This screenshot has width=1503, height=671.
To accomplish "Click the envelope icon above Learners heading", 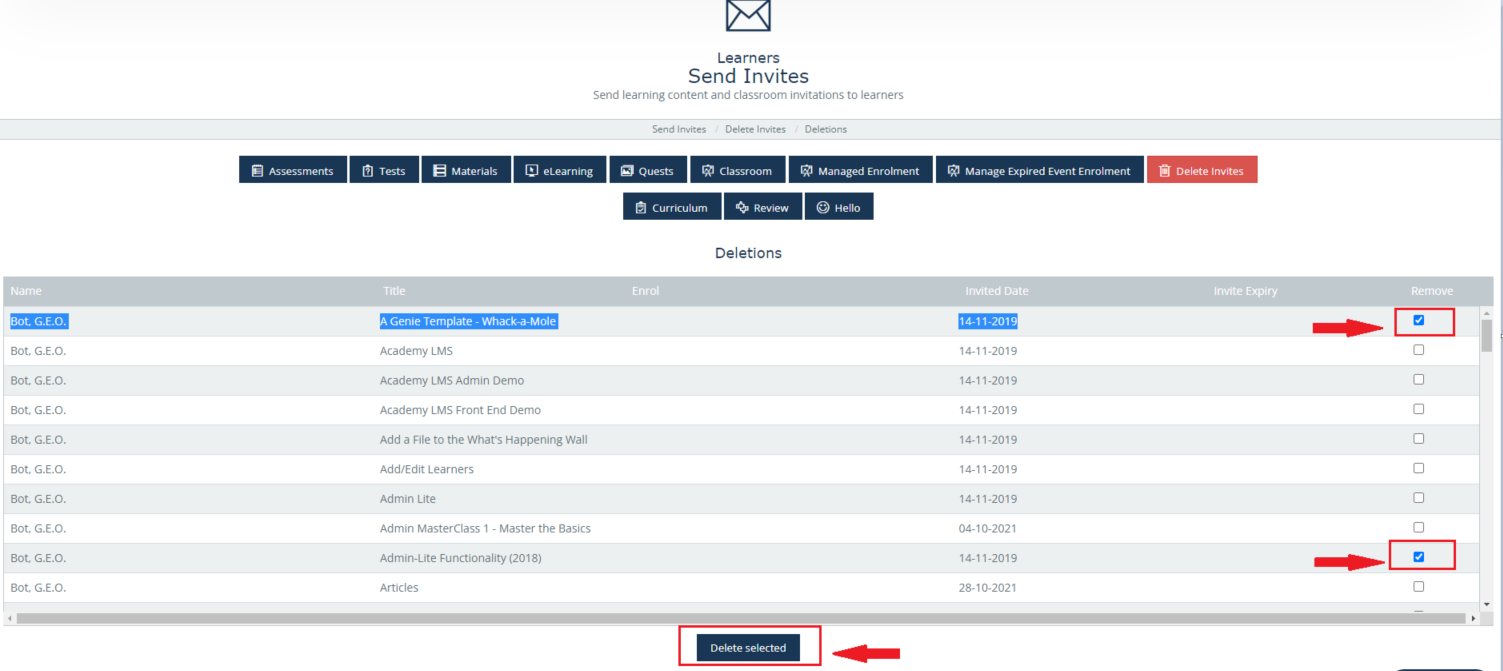I will pos(748,15).
